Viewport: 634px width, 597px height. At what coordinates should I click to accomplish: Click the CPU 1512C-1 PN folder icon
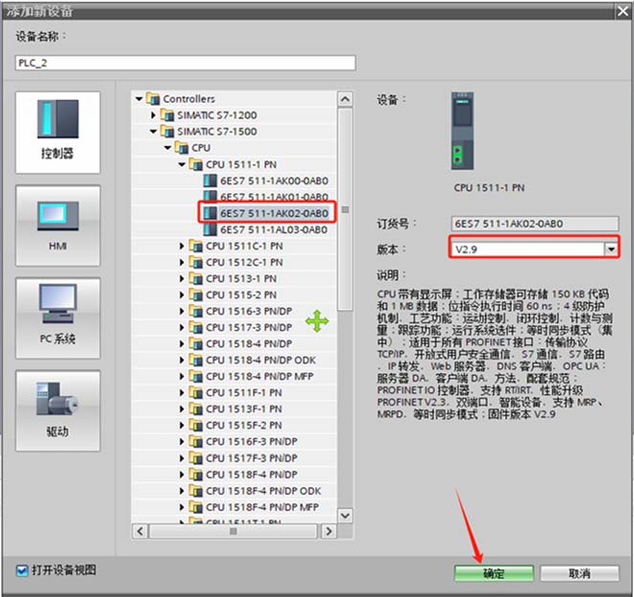click(x=196, y=262)
